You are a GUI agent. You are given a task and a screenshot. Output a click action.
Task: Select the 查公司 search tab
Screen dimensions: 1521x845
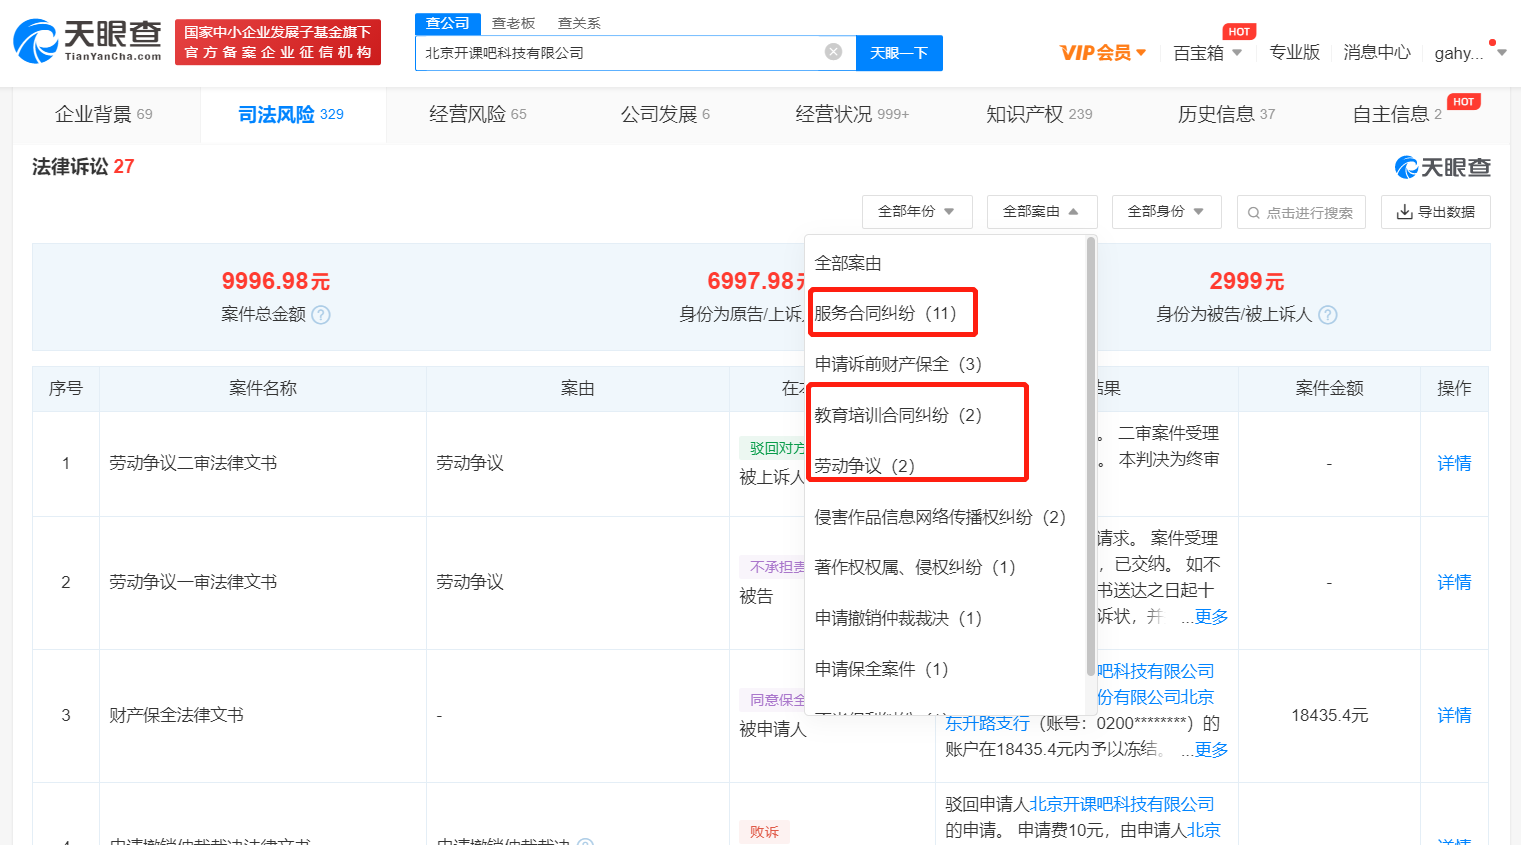point(448,23)
